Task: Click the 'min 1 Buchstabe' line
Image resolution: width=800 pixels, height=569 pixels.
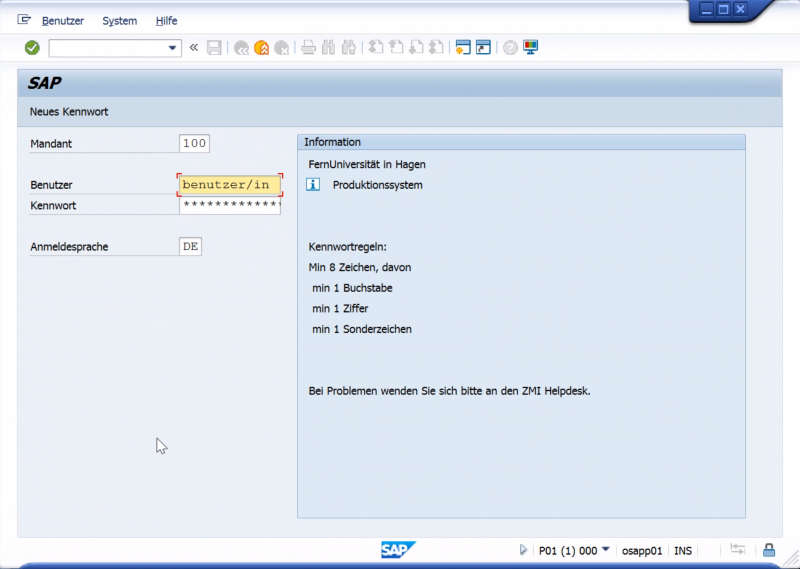Action: [x=352, y=288]
